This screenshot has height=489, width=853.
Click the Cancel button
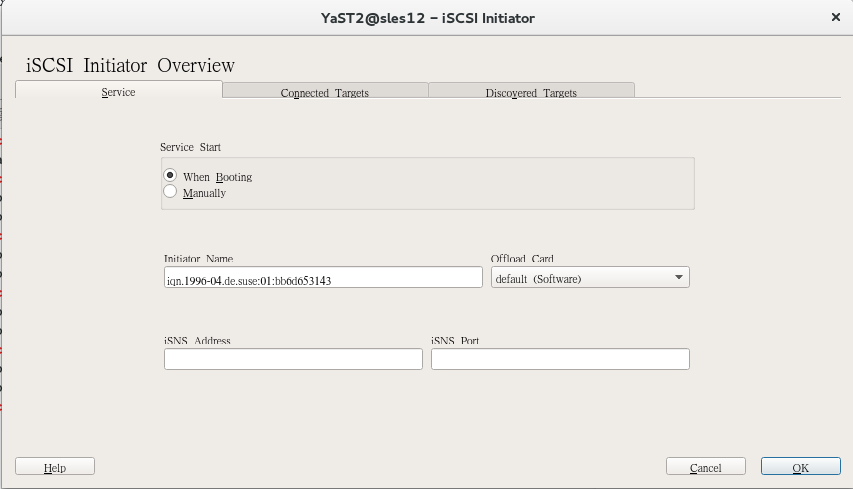coord(706,466)
